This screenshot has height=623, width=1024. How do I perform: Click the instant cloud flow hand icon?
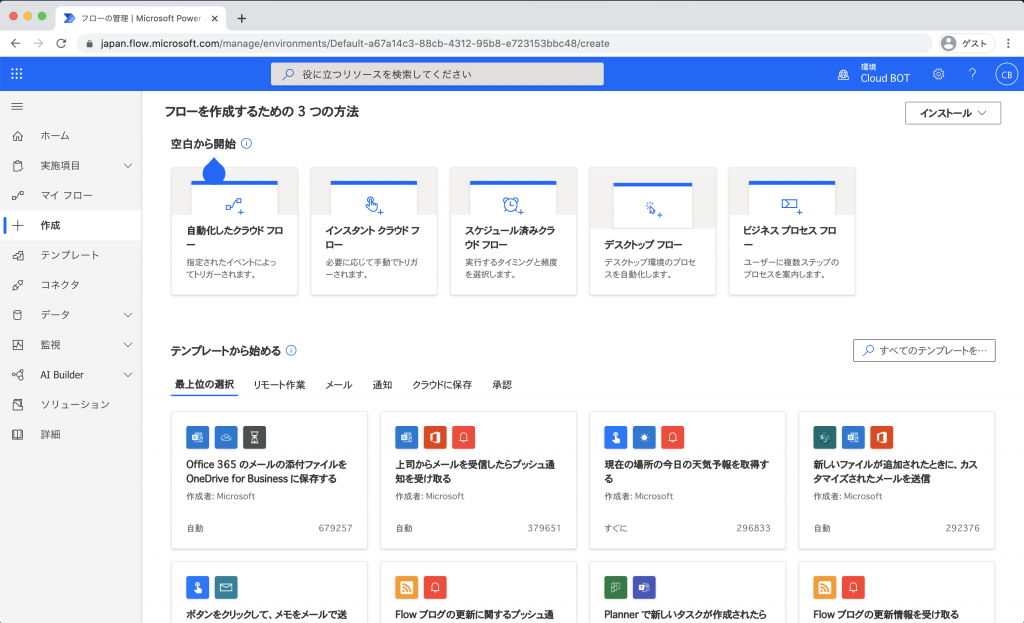click(374, 206)
